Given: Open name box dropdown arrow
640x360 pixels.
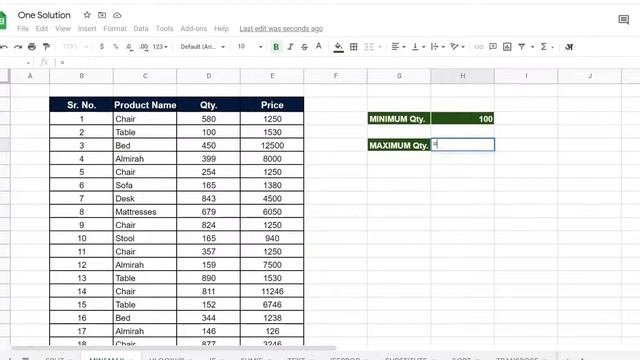Looking at the screenshot, I should click(x=28, y=63).
